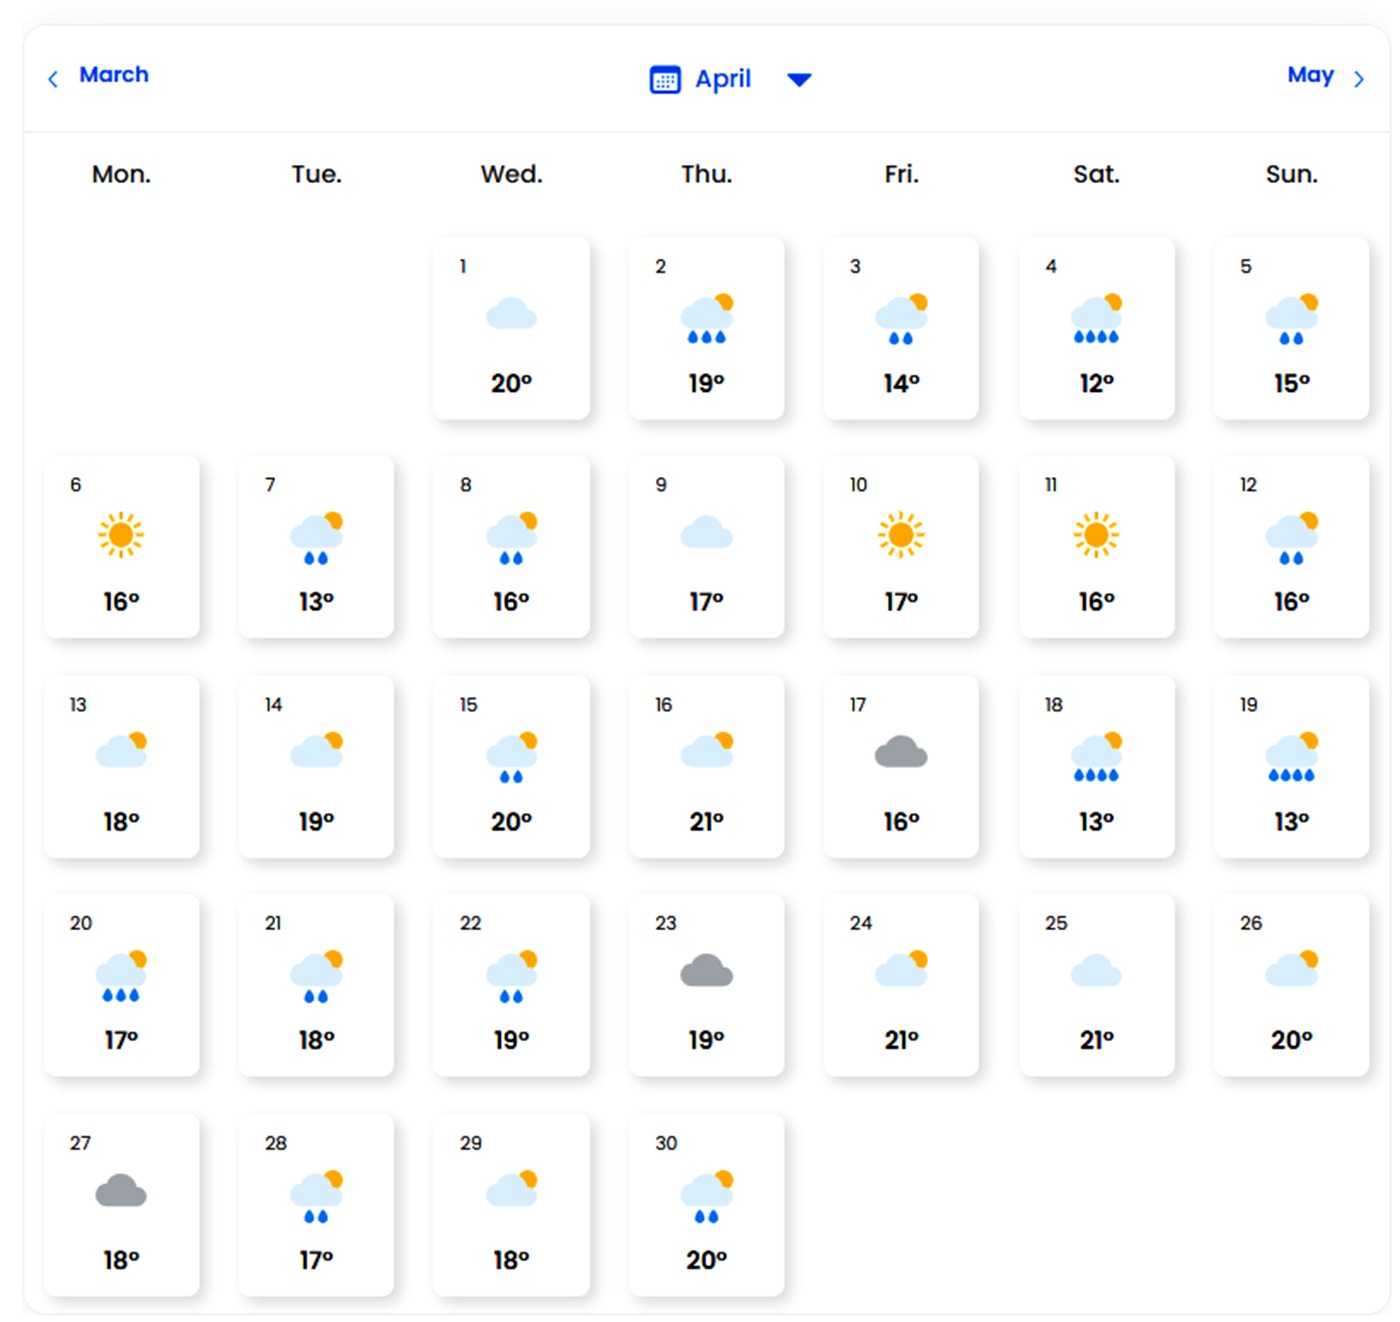Click the calendar icon beside April
The image size is (1400, 1322).
pyautogui.click(x=665, y=79)
